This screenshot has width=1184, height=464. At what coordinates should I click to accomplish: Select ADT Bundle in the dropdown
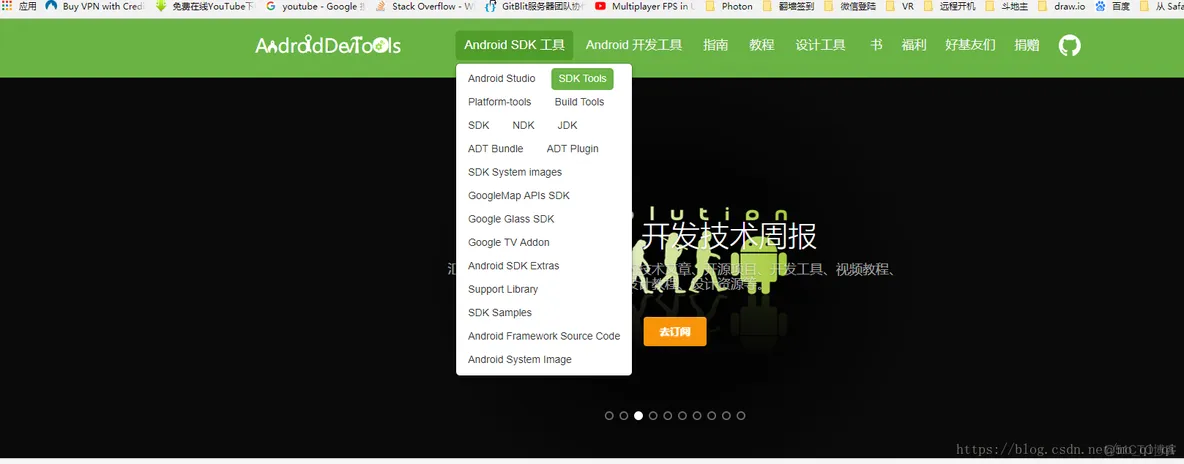495,149
